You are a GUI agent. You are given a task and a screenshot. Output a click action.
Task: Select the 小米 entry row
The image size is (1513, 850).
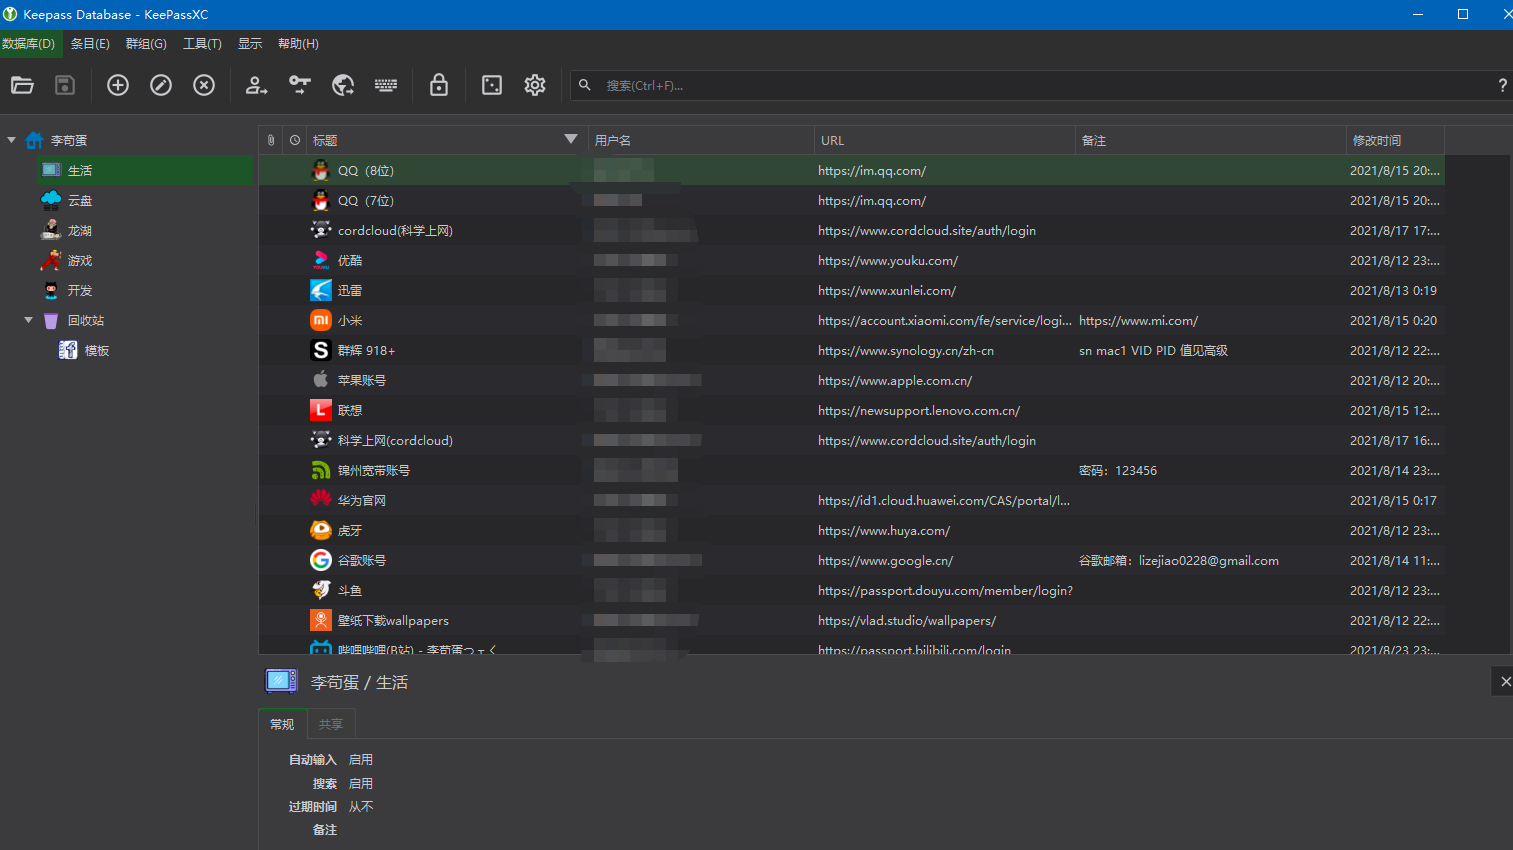(851, 320)
